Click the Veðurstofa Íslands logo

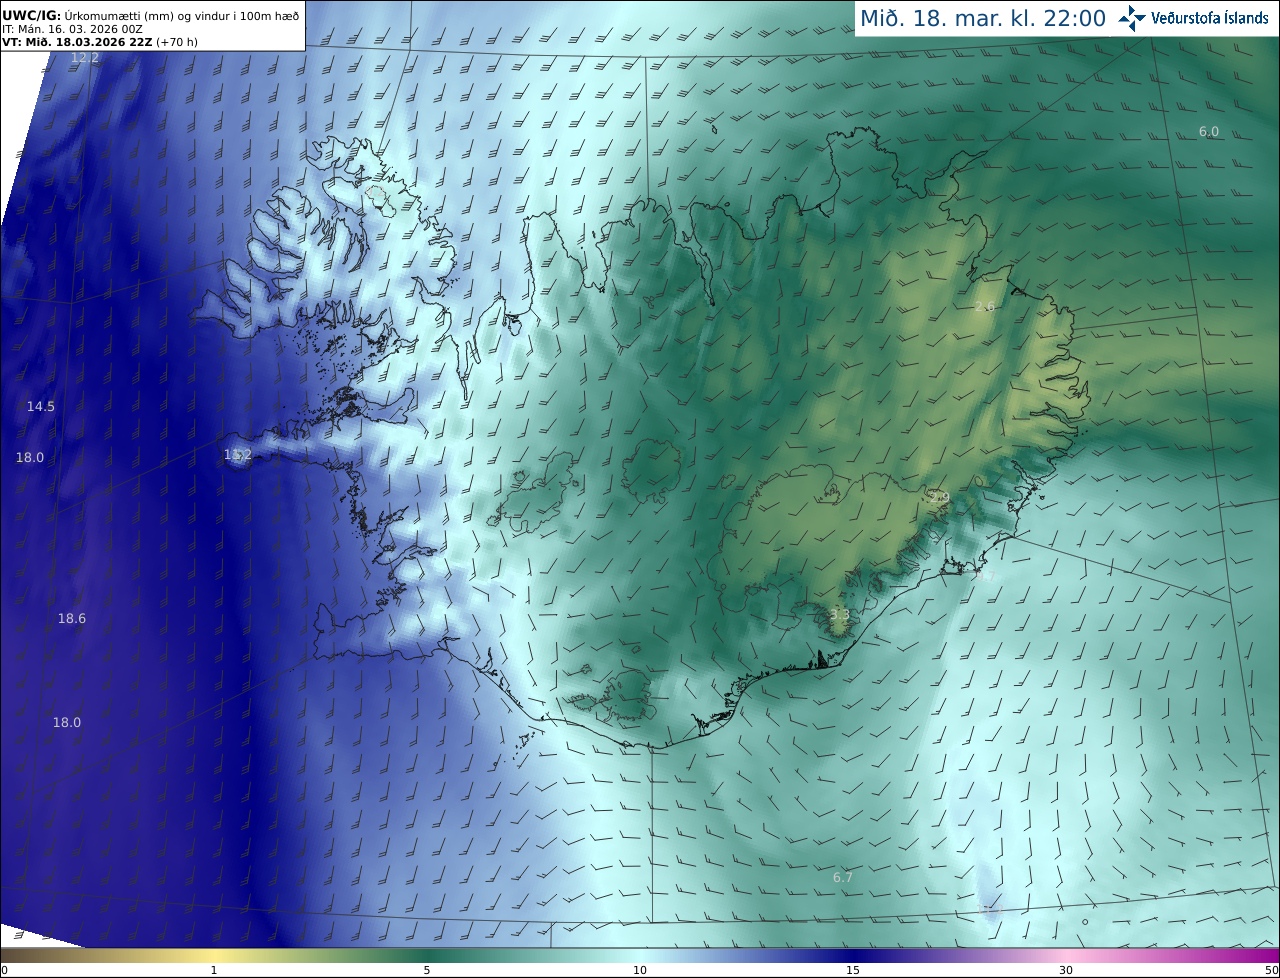(1194, 18)
